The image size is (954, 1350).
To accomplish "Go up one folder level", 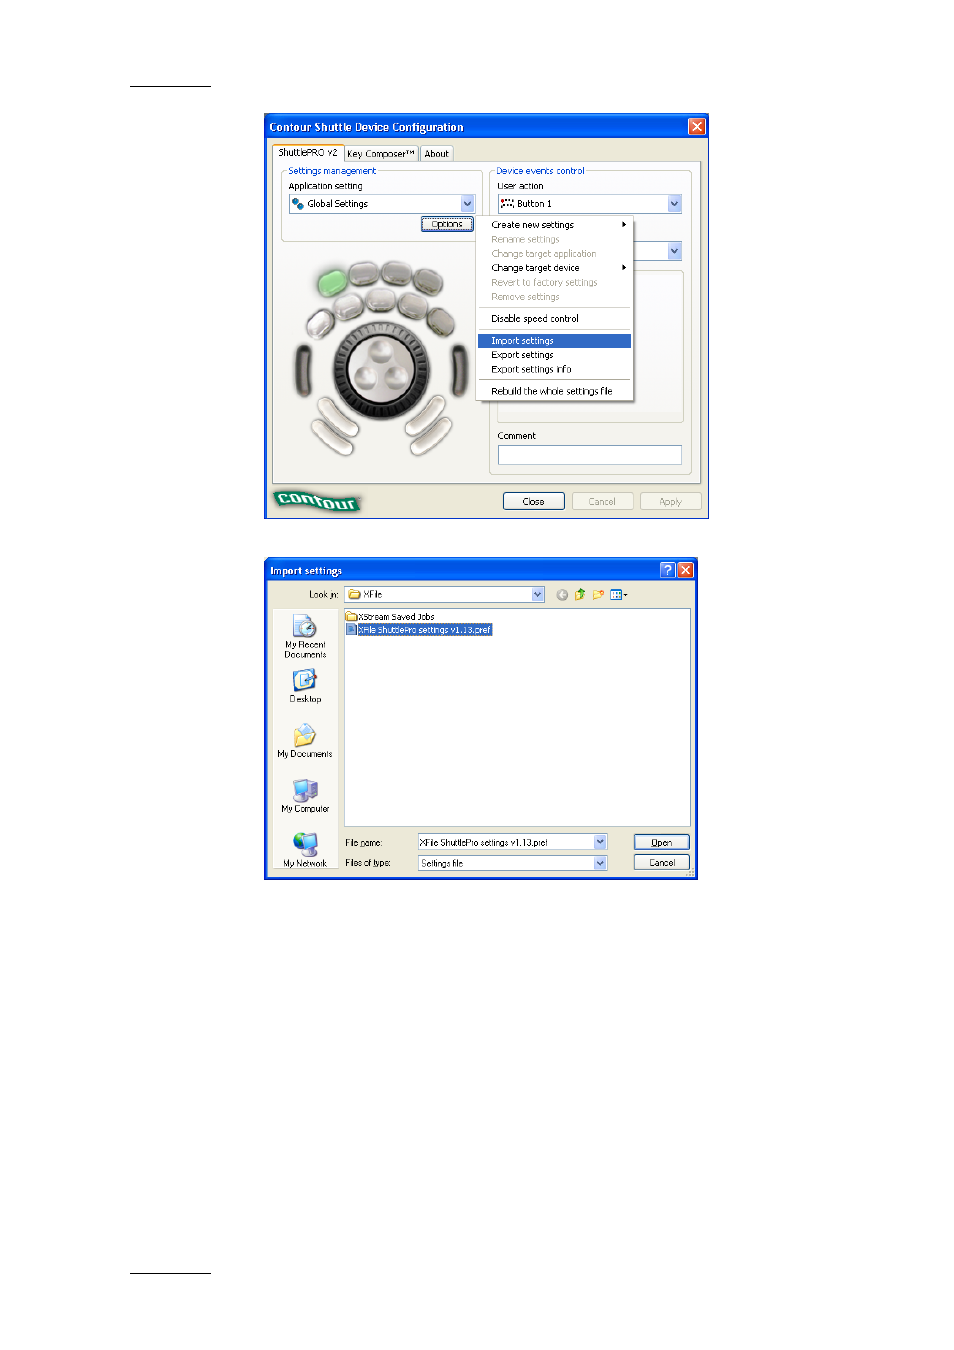I will (x=580, y=595).
